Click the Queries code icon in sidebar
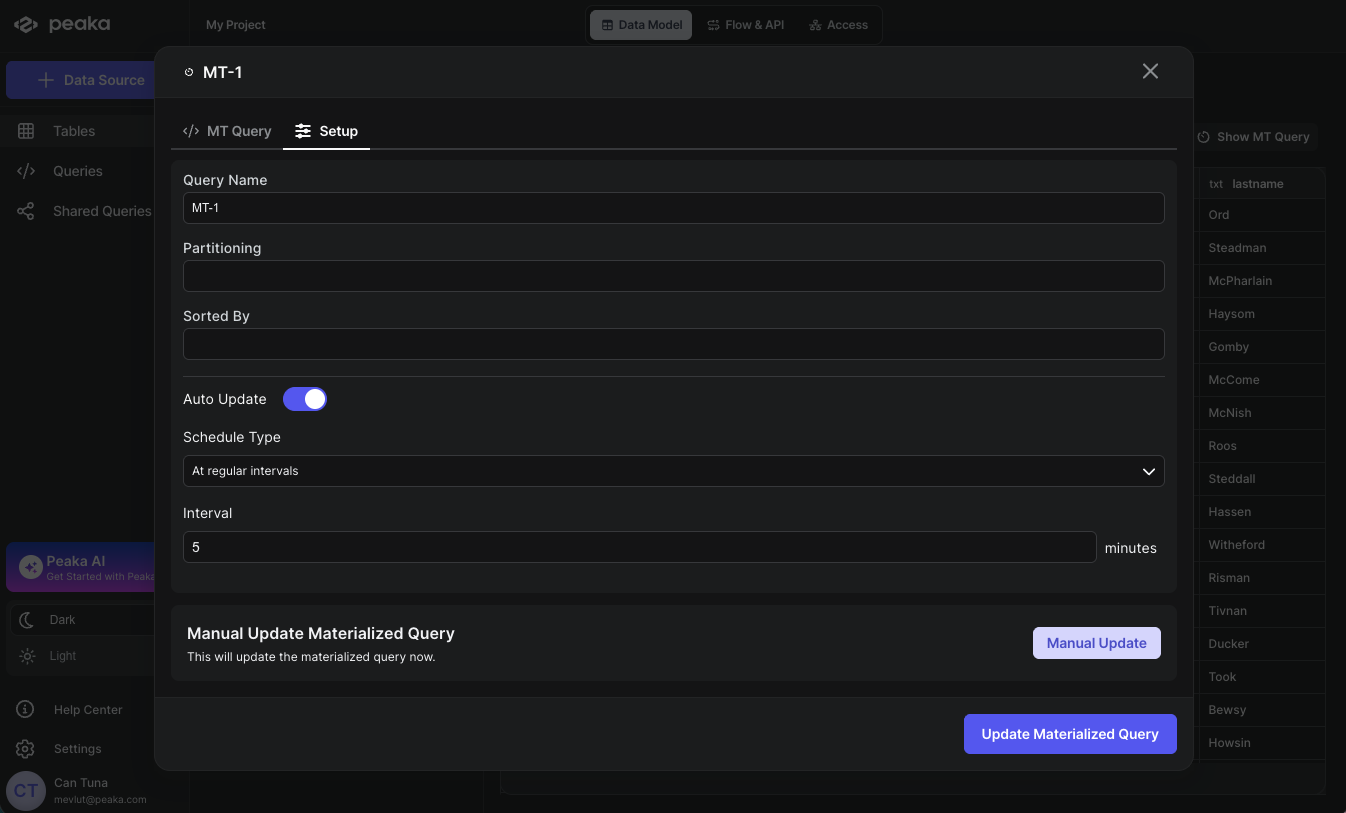This screenshot has height=813, width=1346. [26, 171]
